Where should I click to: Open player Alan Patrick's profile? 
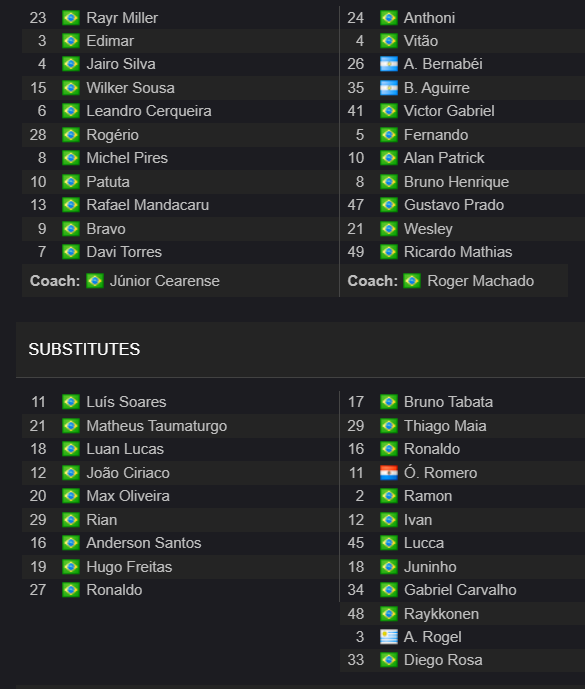[x=444, y=158]
